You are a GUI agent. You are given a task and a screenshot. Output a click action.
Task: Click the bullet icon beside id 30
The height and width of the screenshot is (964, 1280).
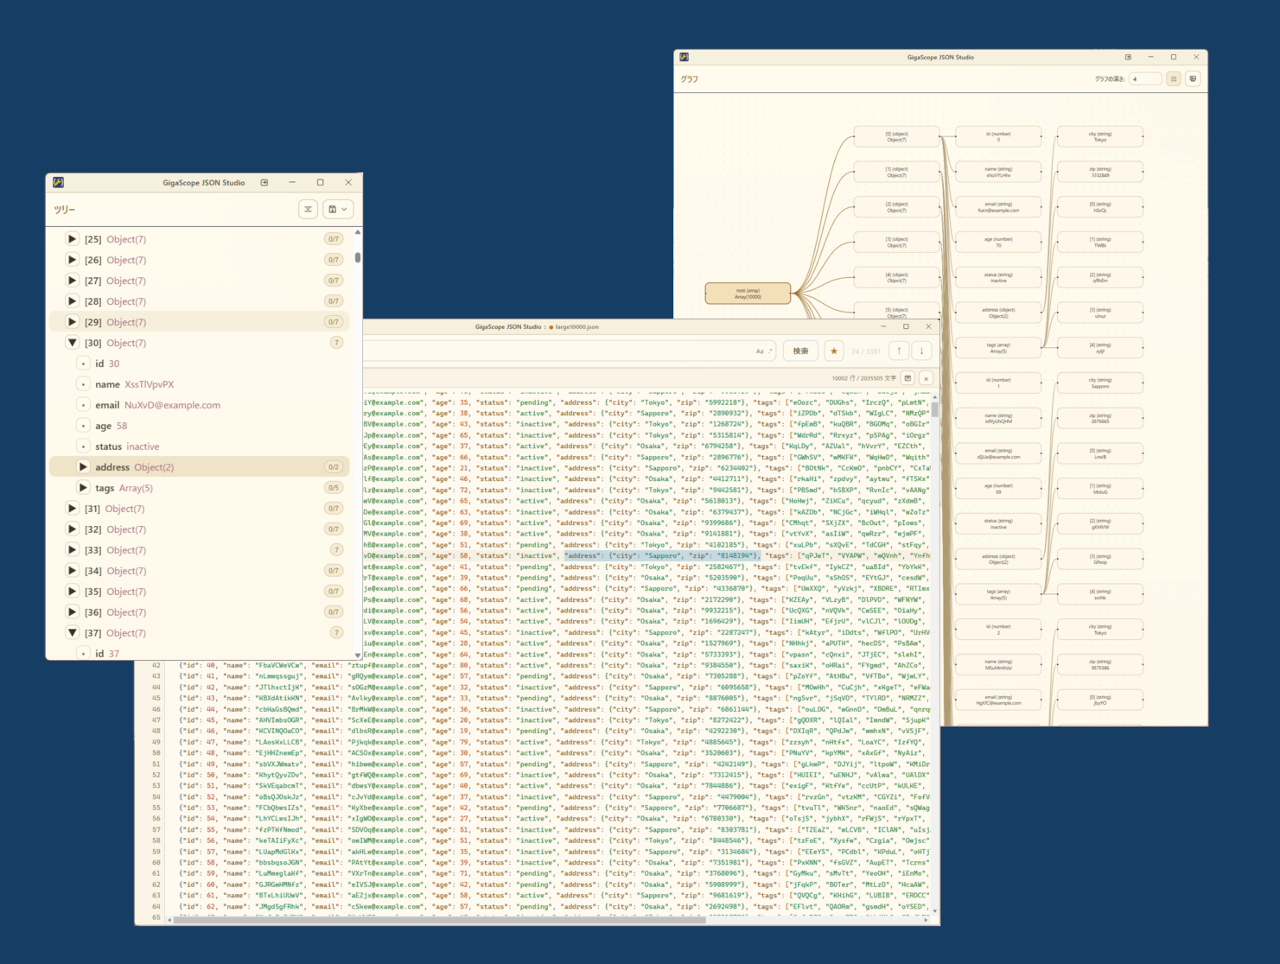pyautogui.click(x=83, y=364)
